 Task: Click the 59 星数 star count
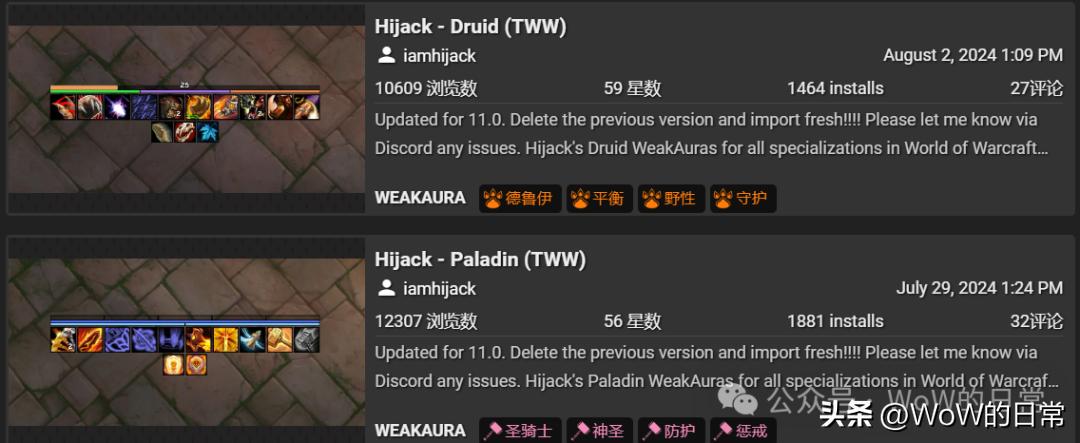(632, 88)
